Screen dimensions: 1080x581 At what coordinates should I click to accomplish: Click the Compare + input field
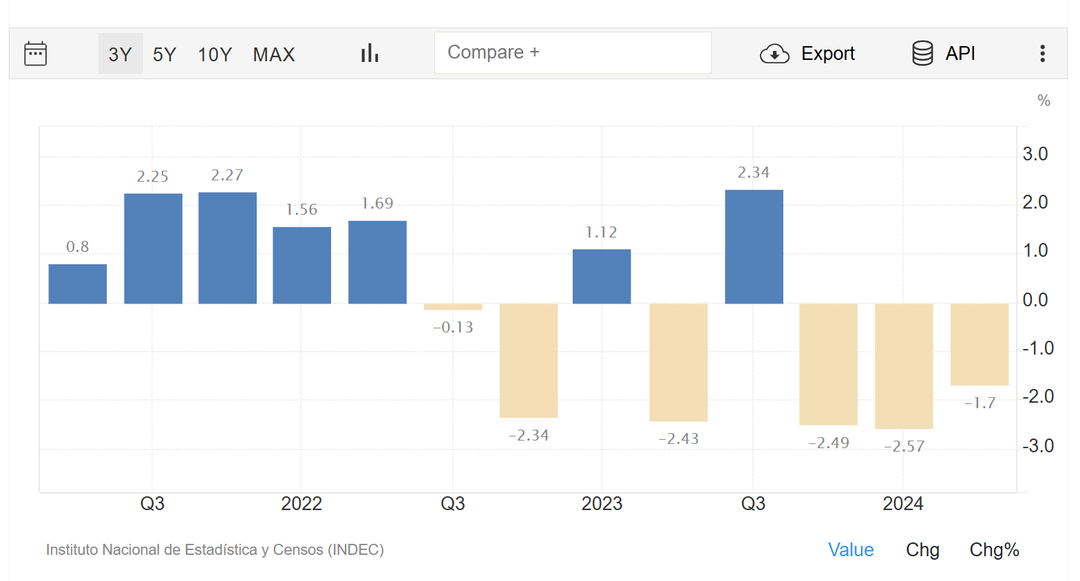point(572,53)
